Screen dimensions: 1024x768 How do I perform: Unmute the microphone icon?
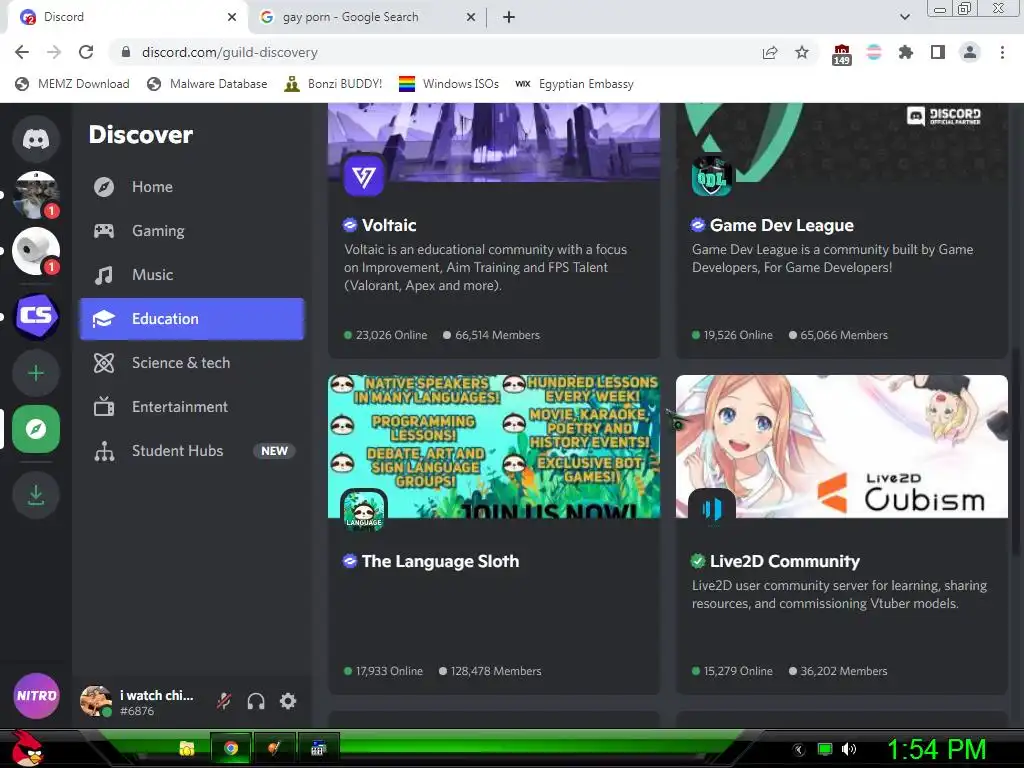tap(224, 701)
